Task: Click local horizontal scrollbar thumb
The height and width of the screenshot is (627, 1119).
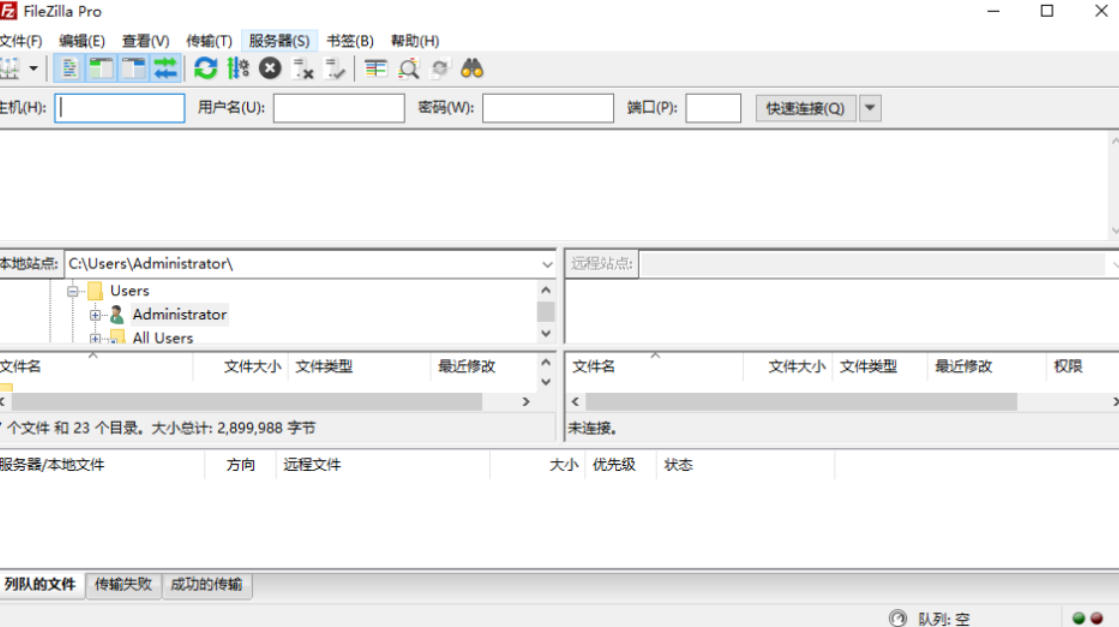Action: [x=247, y=402]
